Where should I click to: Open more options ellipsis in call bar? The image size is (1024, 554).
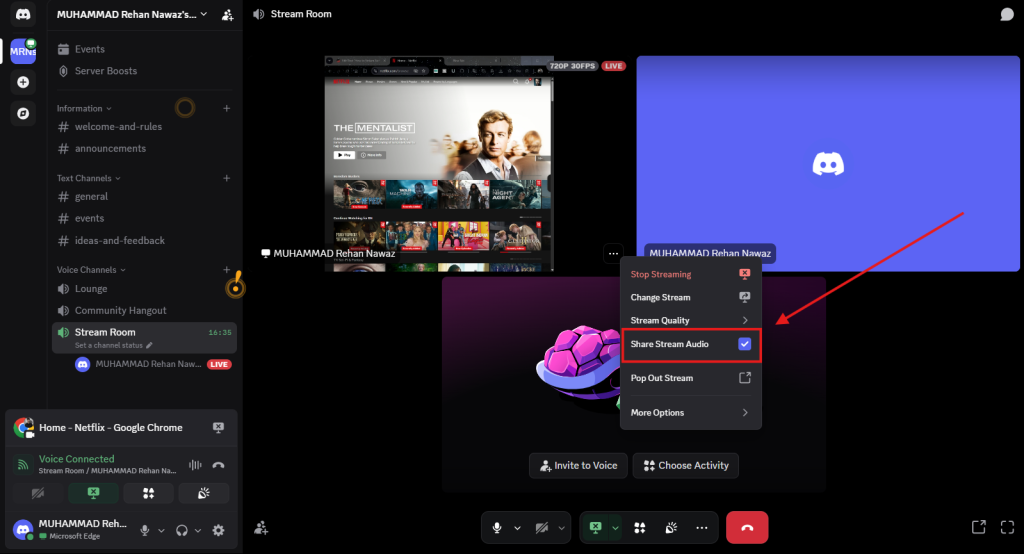[701, 528]
